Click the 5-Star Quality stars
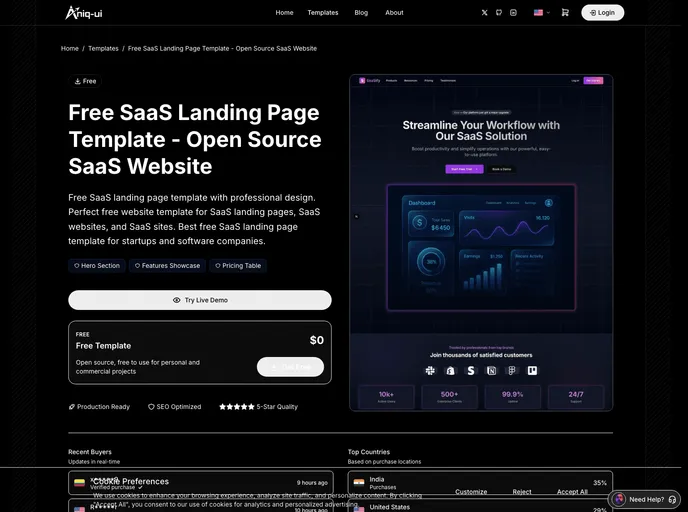Viewport: 688px width, 512px height. (x=237, y=407)
